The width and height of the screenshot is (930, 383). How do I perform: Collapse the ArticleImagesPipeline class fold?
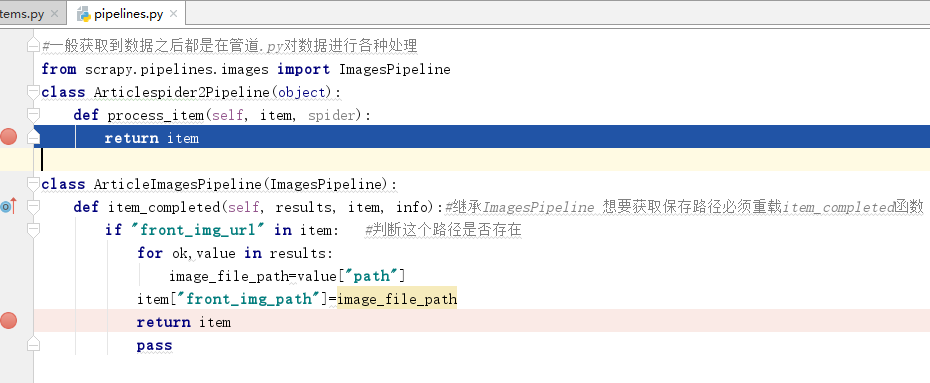pos(34,184)
